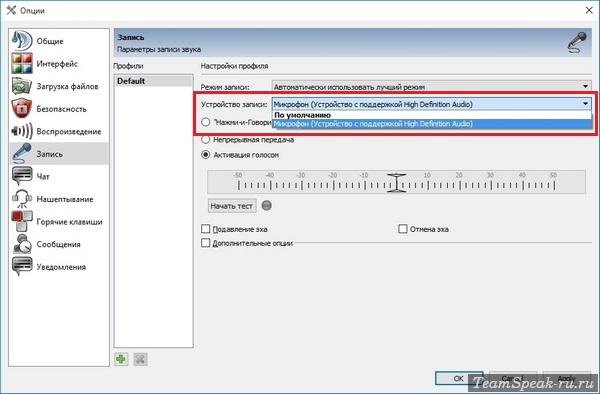This screenshot has height=394, width=600.
Task: Enable the Подавление эха checkbox
Action: [x=206, y=229]
